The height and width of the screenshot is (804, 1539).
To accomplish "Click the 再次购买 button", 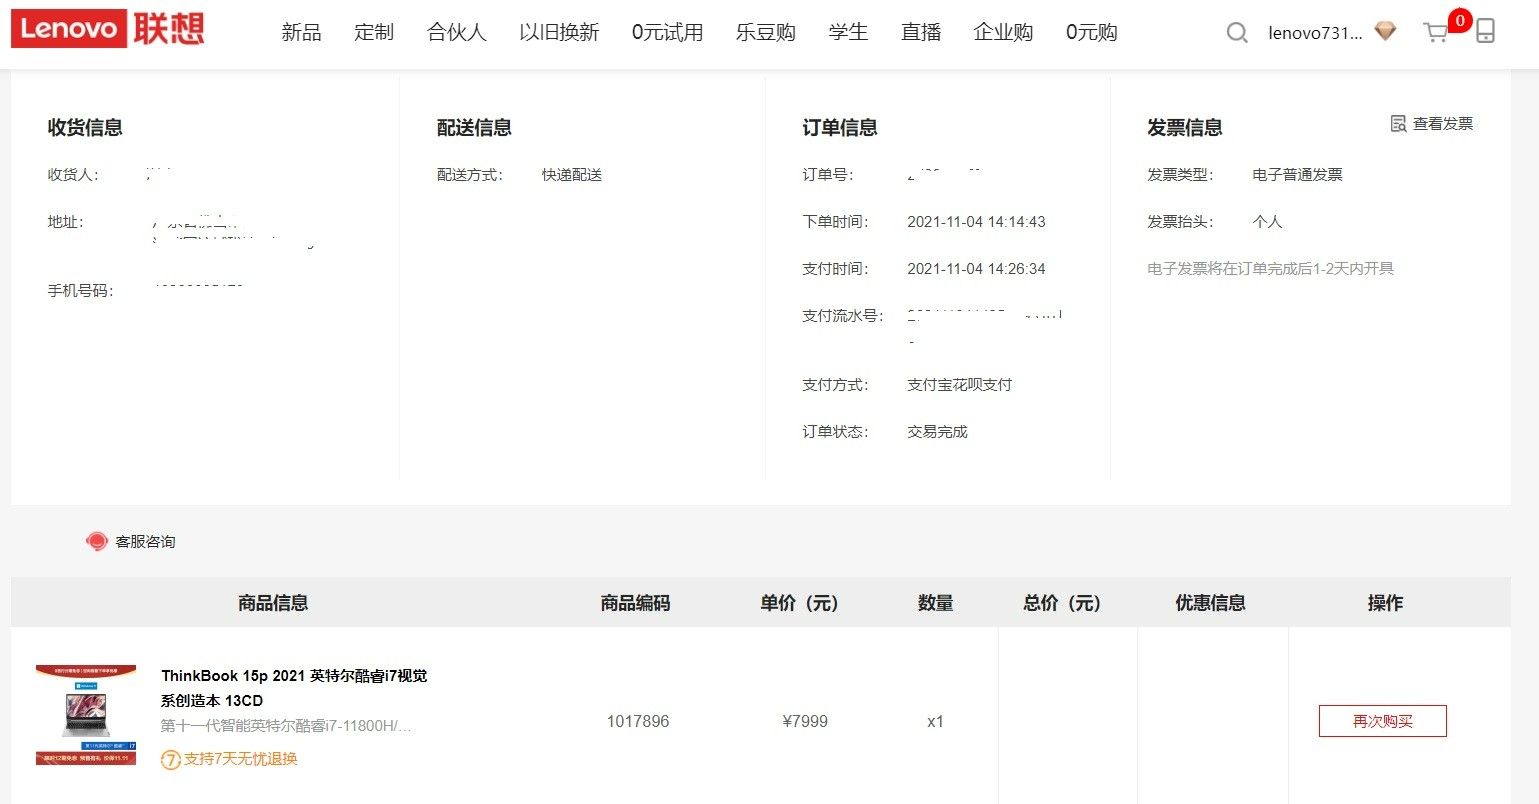I will (1383, 721).
